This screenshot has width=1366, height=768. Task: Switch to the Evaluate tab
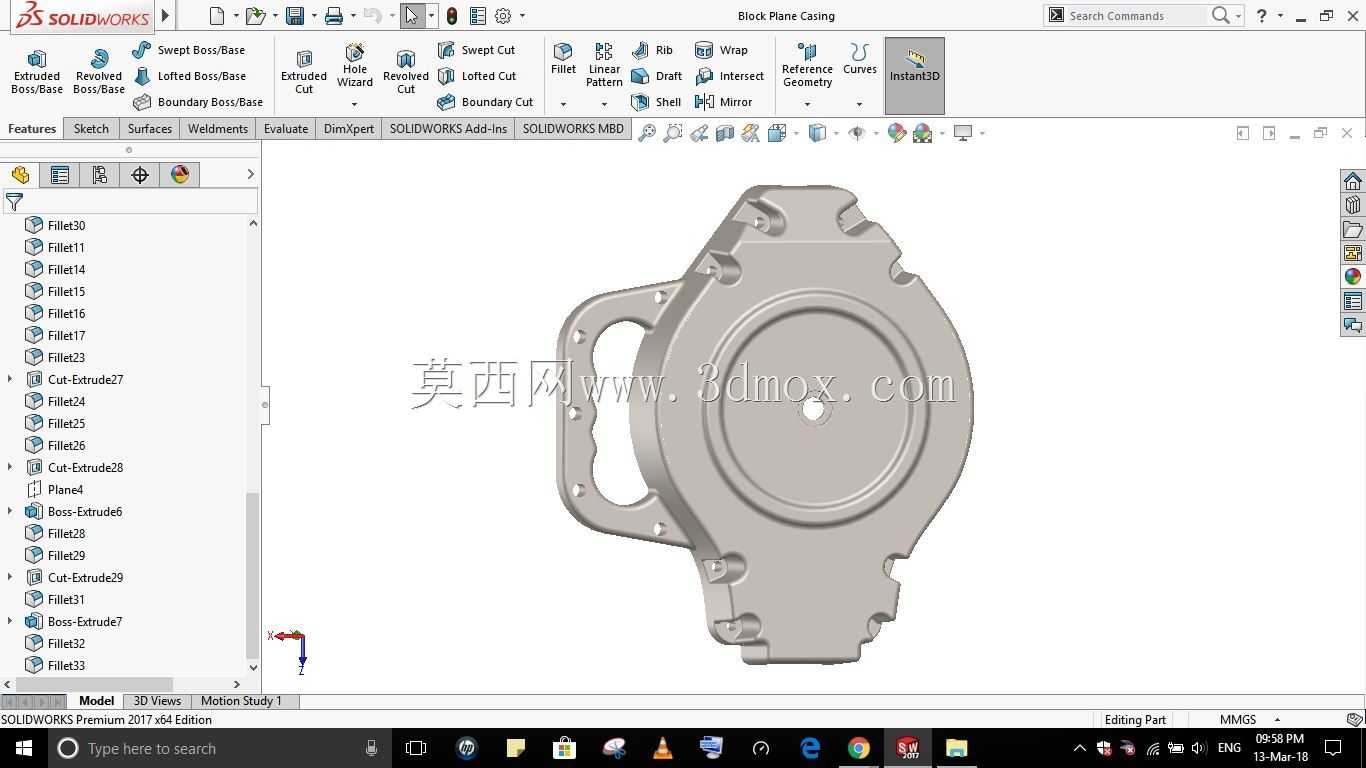pyautogui.click(x=286, y=129)
